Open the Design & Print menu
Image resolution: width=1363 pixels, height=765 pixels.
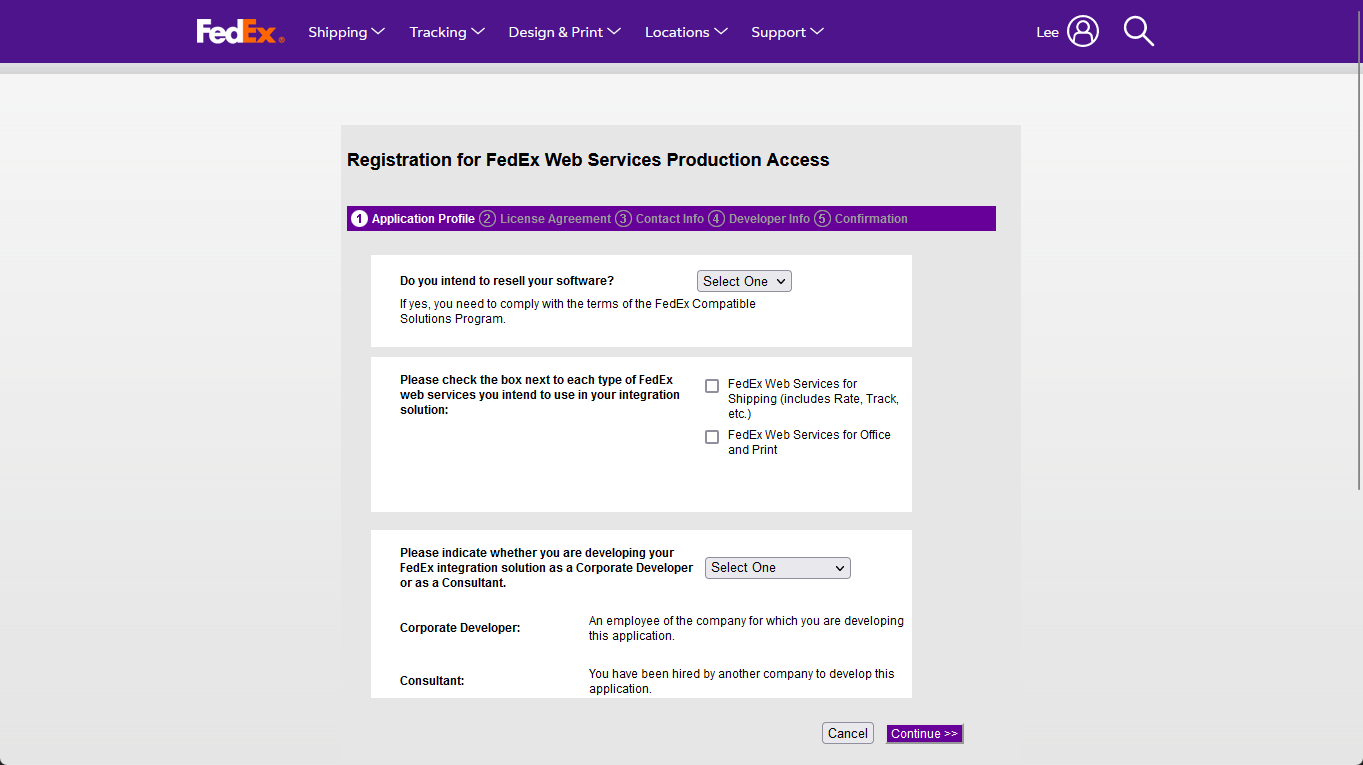point(564,32)
